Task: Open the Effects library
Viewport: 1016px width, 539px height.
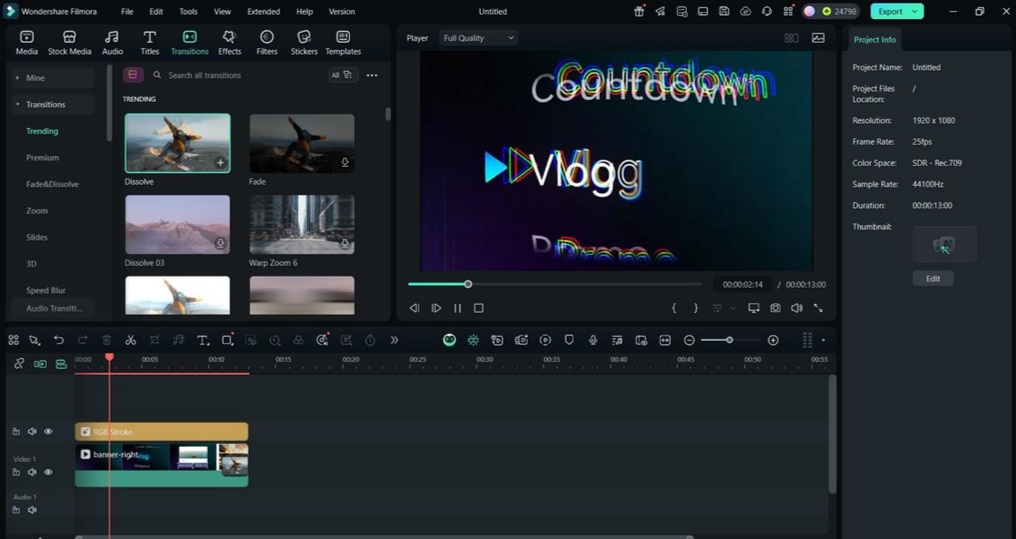Action: (229, 43)
